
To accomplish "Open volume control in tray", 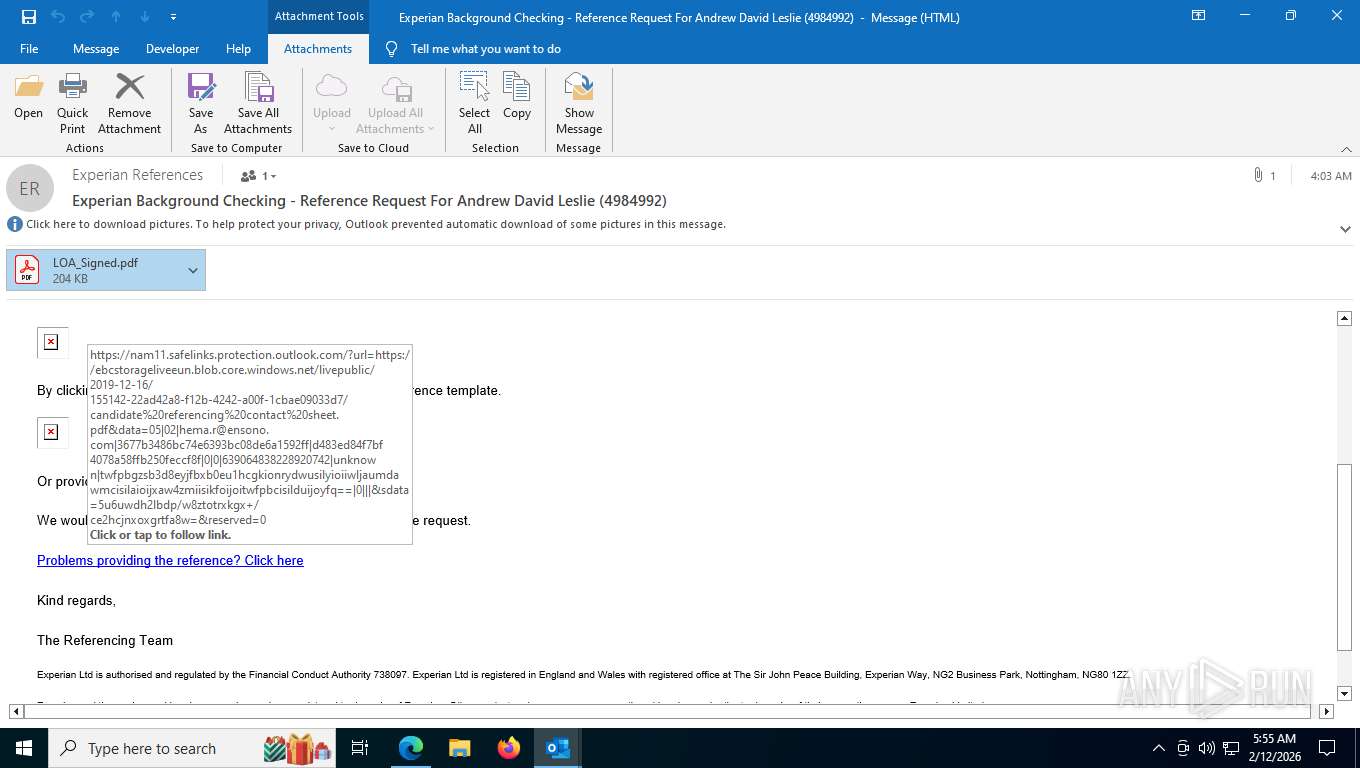I will click(1206, 748).
